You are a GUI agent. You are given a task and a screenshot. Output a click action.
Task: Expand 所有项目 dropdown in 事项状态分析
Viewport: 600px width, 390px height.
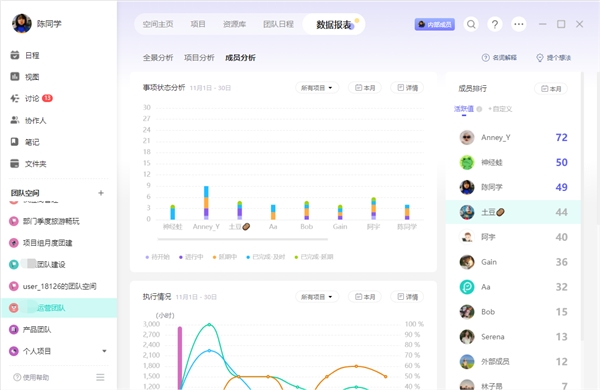pyautogui.click(x=317, y=88)
